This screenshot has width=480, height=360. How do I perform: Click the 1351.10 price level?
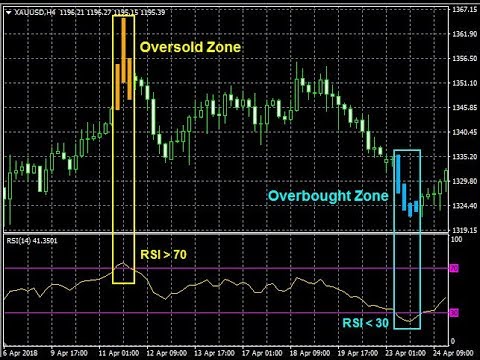pos(464,83)
